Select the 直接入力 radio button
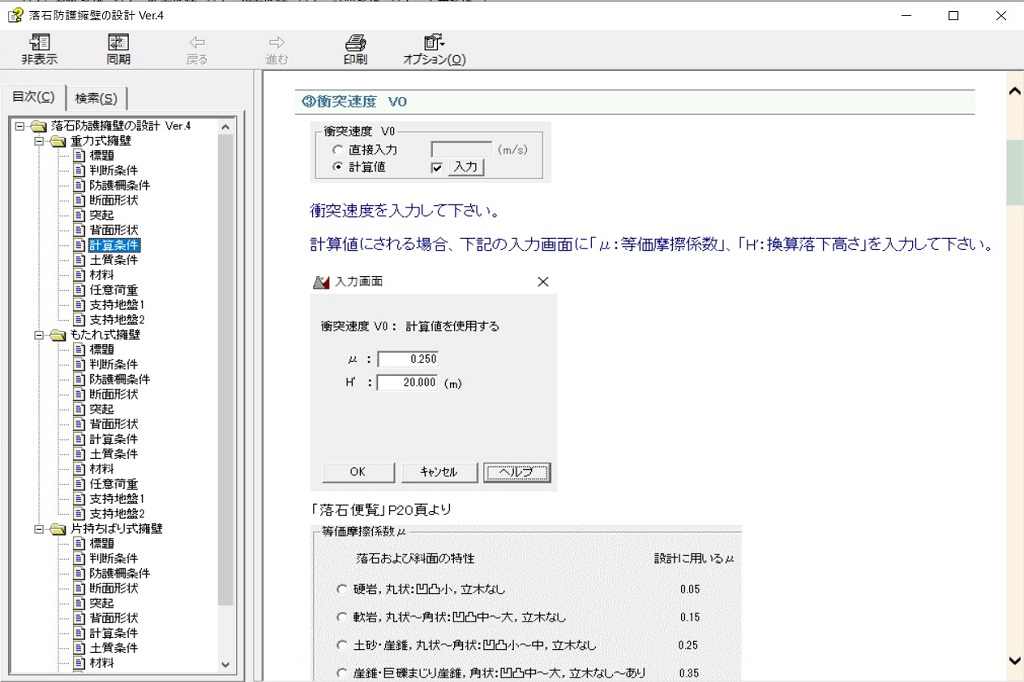This screenshot has height=682, width=1024. (337, 150)
